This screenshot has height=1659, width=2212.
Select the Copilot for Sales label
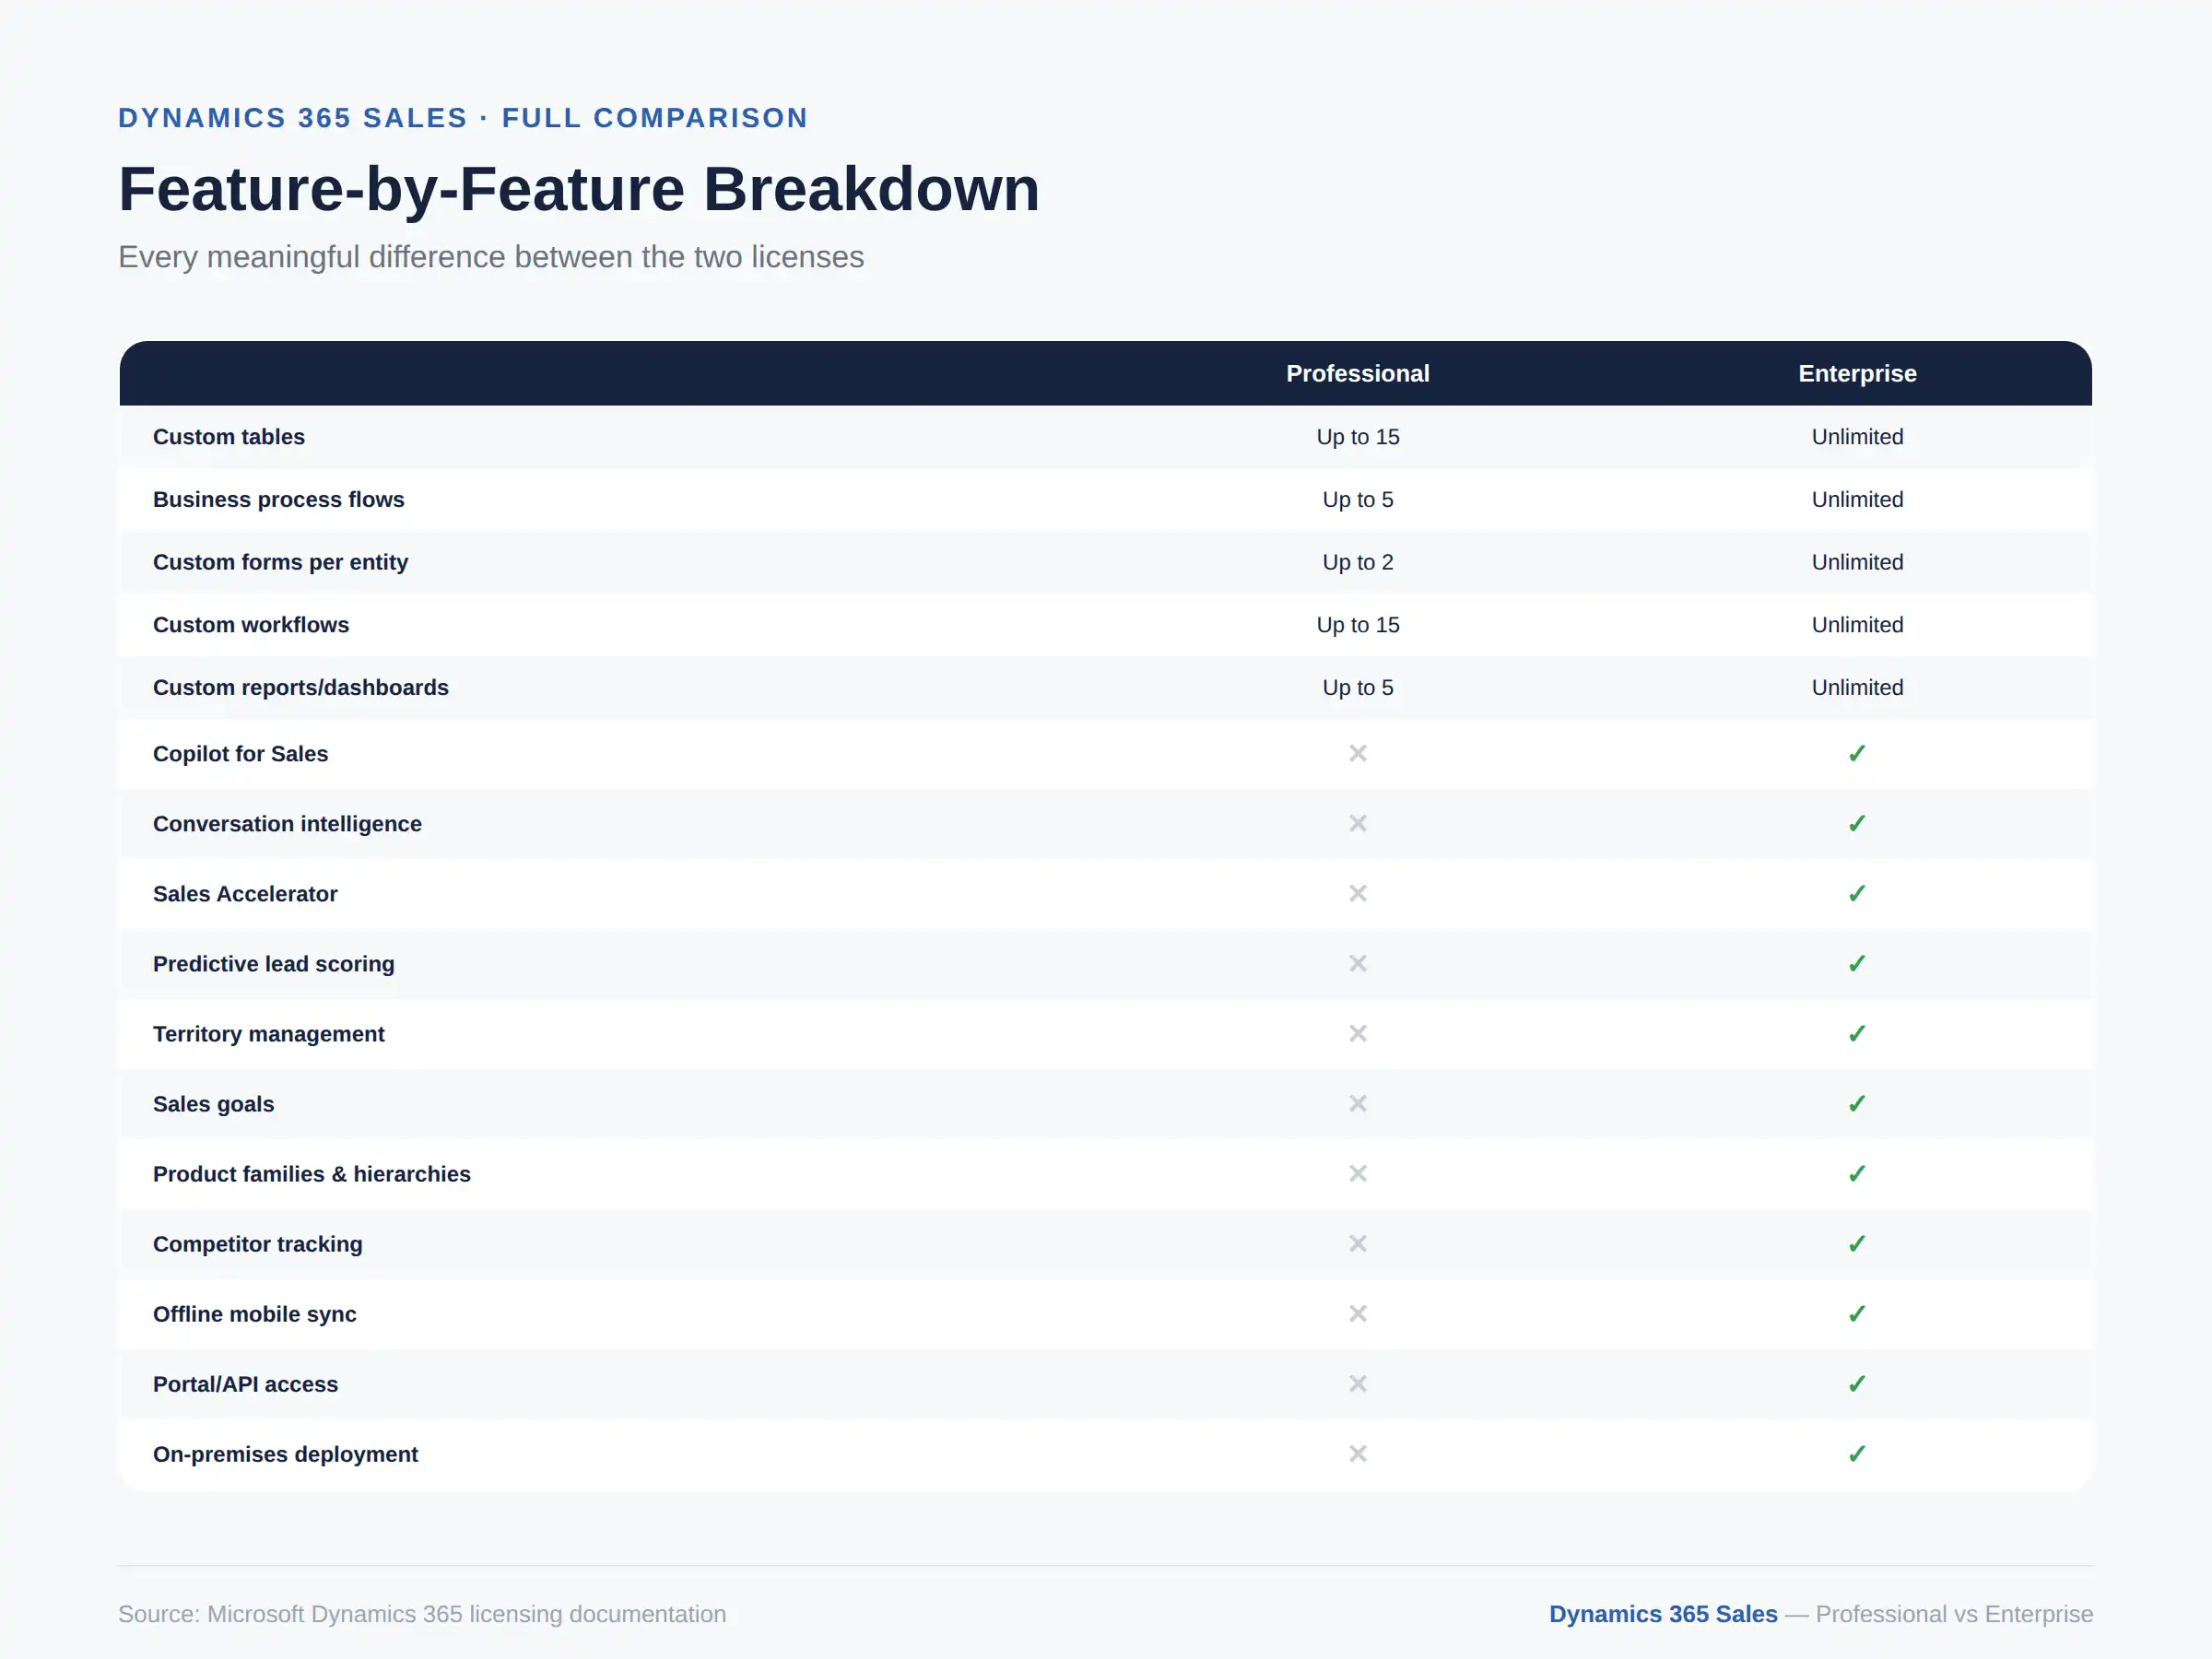pyautogui.click(x=240, y=754)
